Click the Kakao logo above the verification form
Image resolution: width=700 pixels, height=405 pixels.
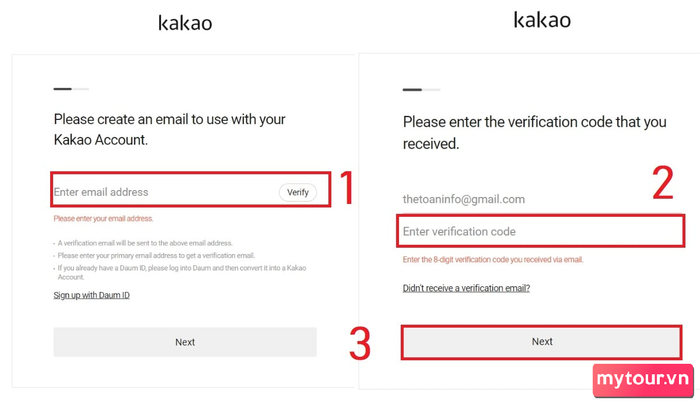(x=541, y=20)
